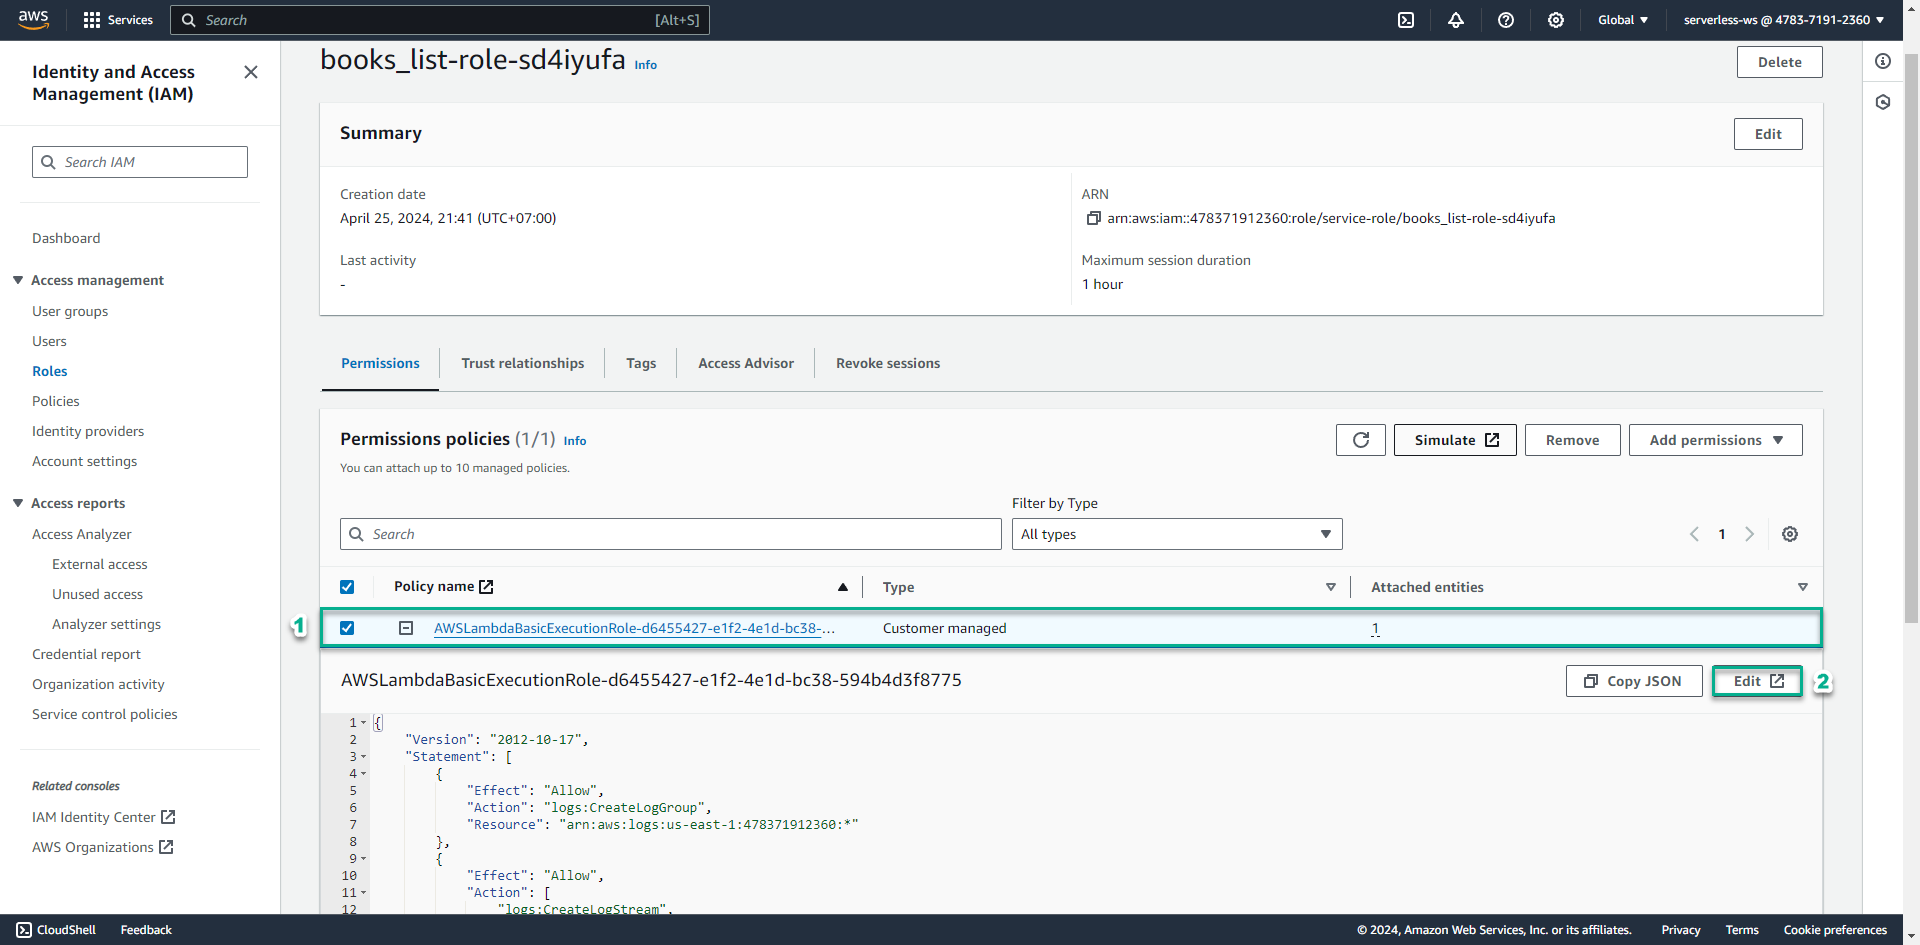Open Dashboard in the IAM sidebar
1920x945 pixels.
66,238
